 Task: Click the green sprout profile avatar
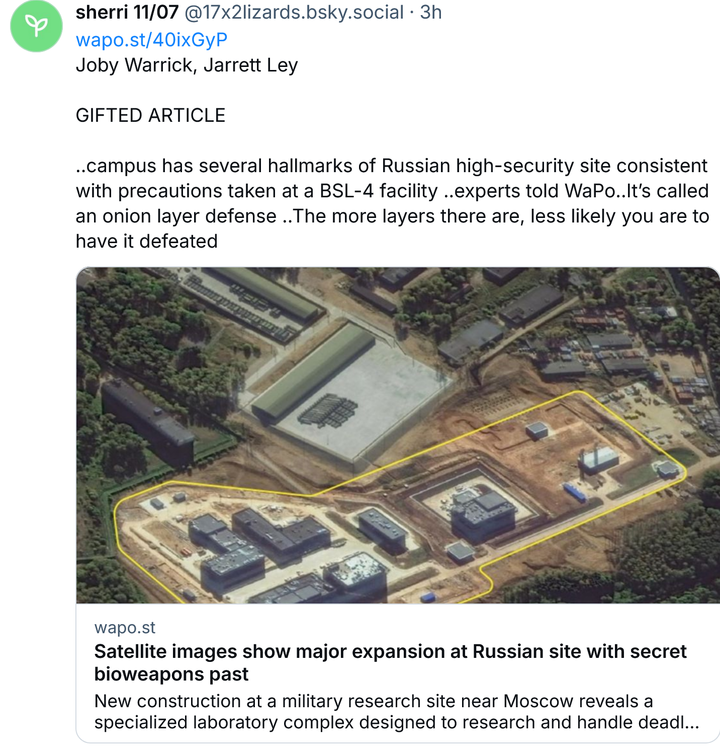(36, 27)
